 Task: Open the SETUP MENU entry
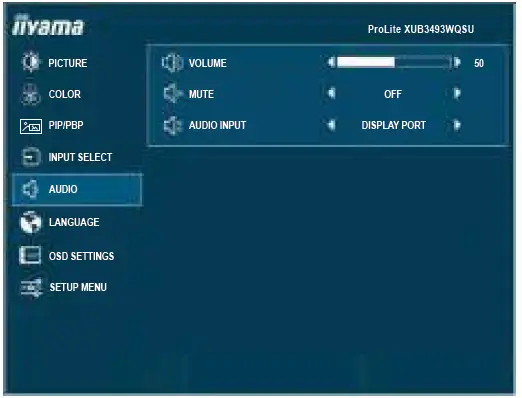point(78,287)
